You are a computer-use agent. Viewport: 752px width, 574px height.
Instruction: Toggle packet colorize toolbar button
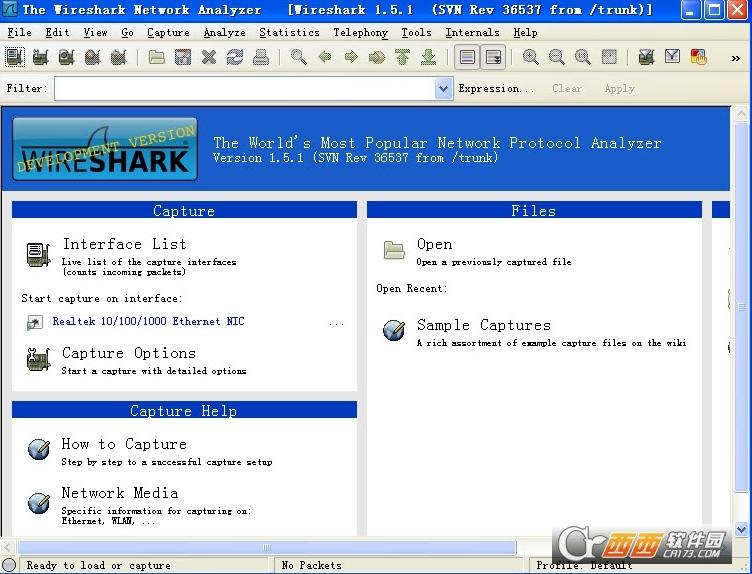pyautogui.click(x=467, y=57)
